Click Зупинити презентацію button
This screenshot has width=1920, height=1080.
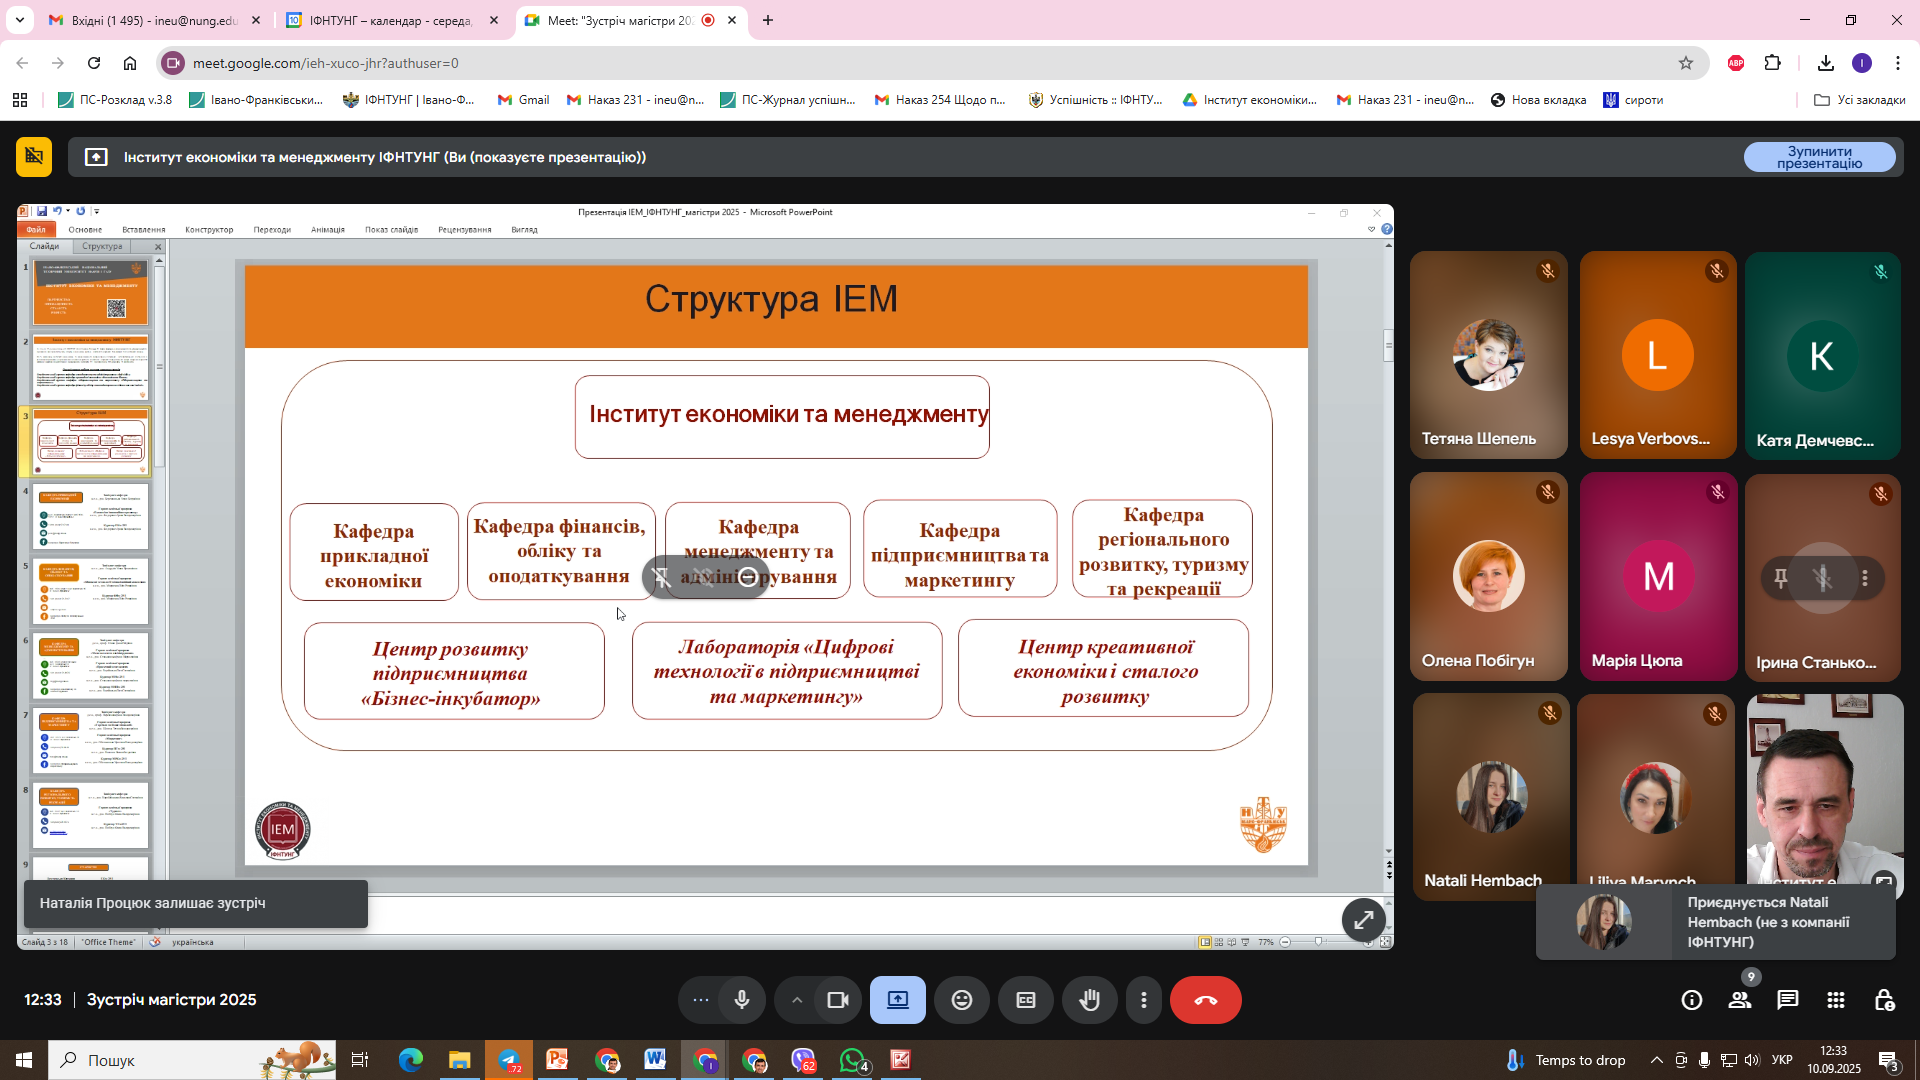click(1819, 157)
